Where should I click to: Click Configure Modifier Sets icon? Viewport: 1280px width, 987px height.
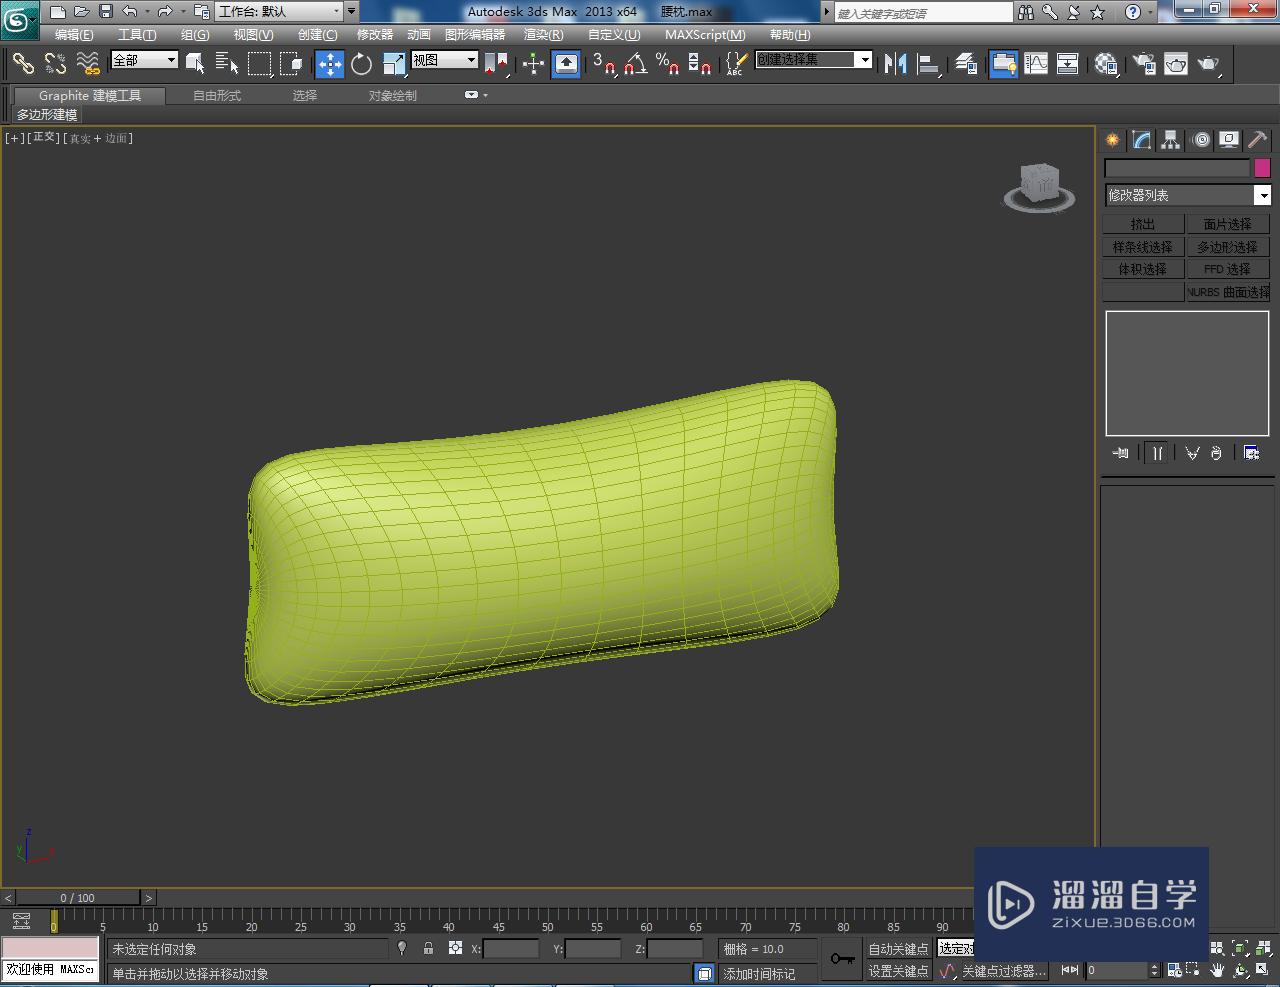[x=1251, y=453]
